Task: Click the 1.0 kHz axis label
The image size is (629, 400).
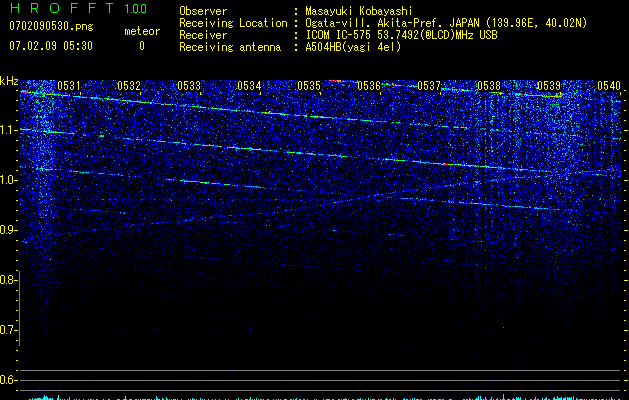Action: click(8, 180)
